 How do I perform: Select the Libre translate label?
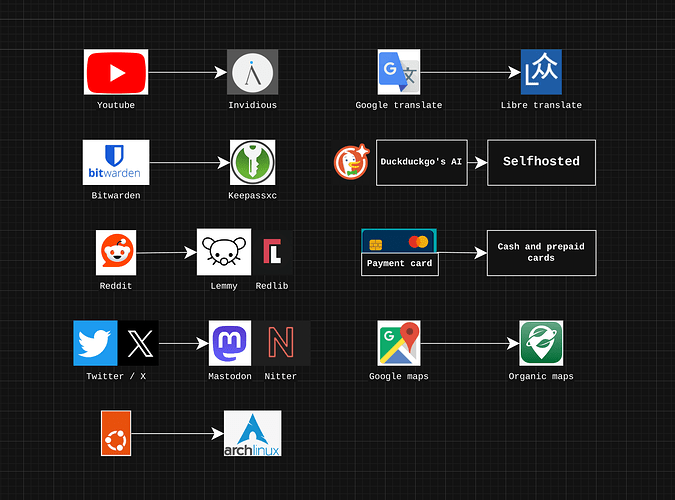541,105
